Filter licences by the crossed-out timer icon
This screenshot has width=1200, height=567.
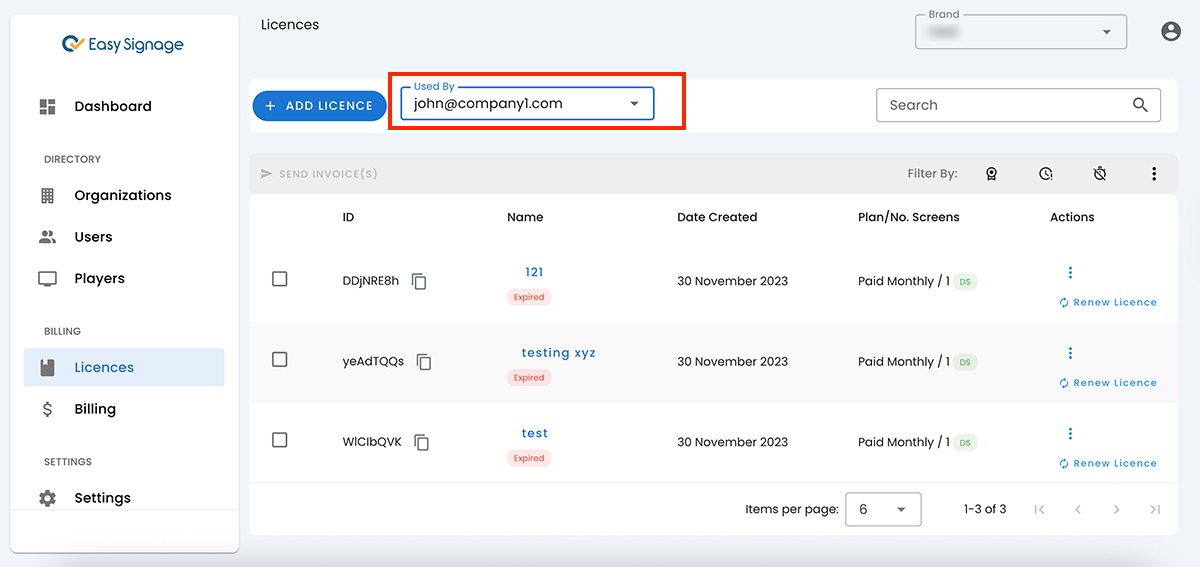[1099, 174]
